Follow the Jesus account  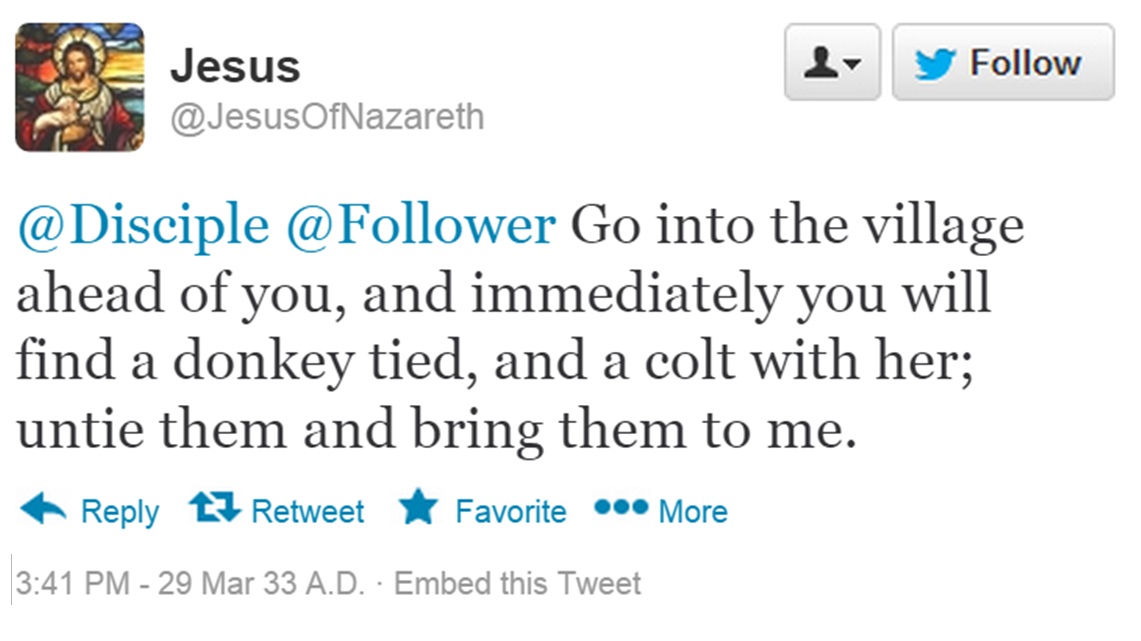tap(1003, 62)
